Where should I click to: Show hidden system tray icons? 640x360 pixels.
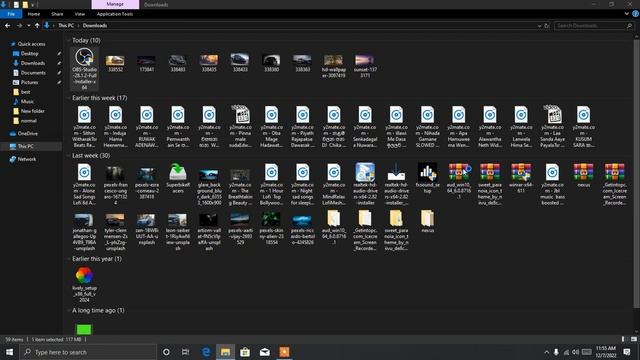tap(547, 352)
